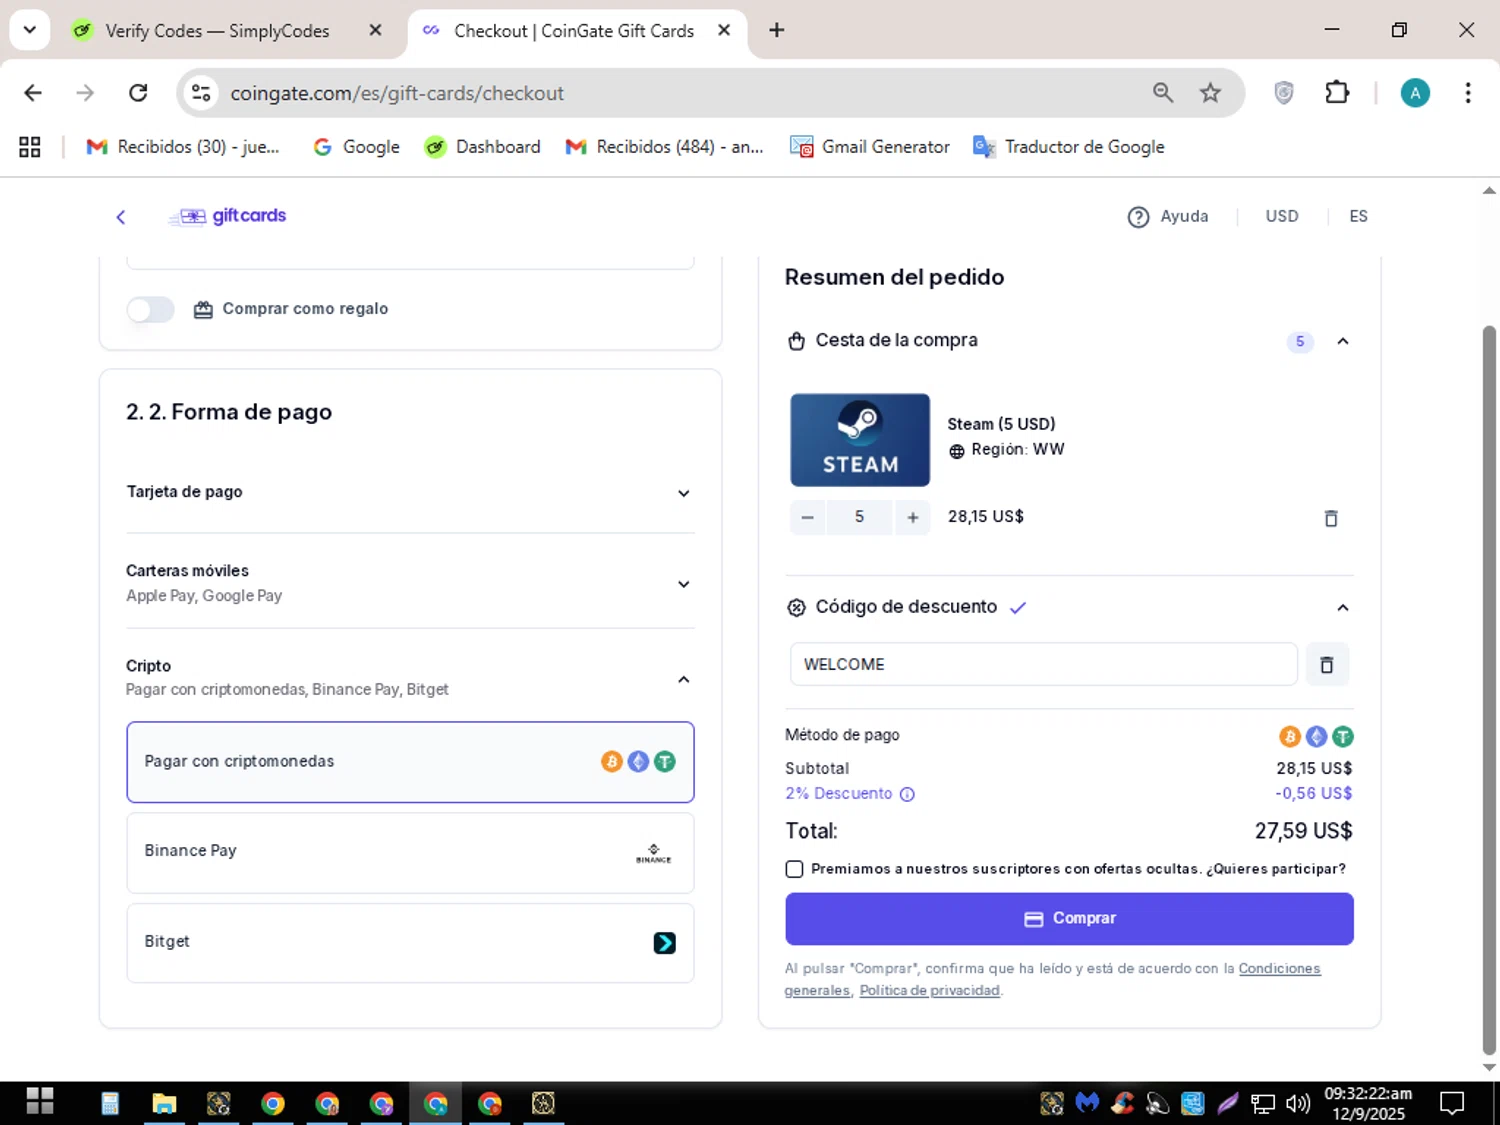Check the Premiamos a nuestros suscriptores checkbox
Screen dimensions: 1500x1125
(794, 869)
